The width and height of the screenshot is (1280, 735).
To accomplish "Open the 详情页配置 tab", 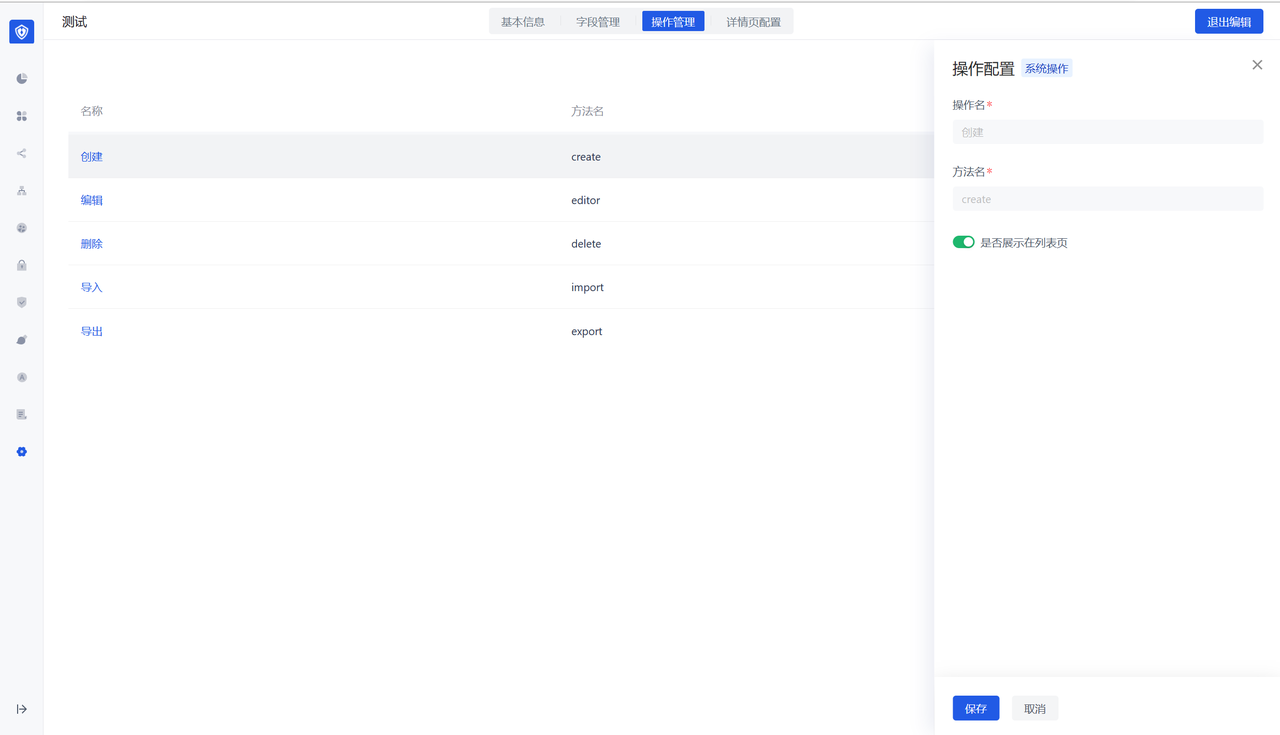I will click(x=753, y=22).
